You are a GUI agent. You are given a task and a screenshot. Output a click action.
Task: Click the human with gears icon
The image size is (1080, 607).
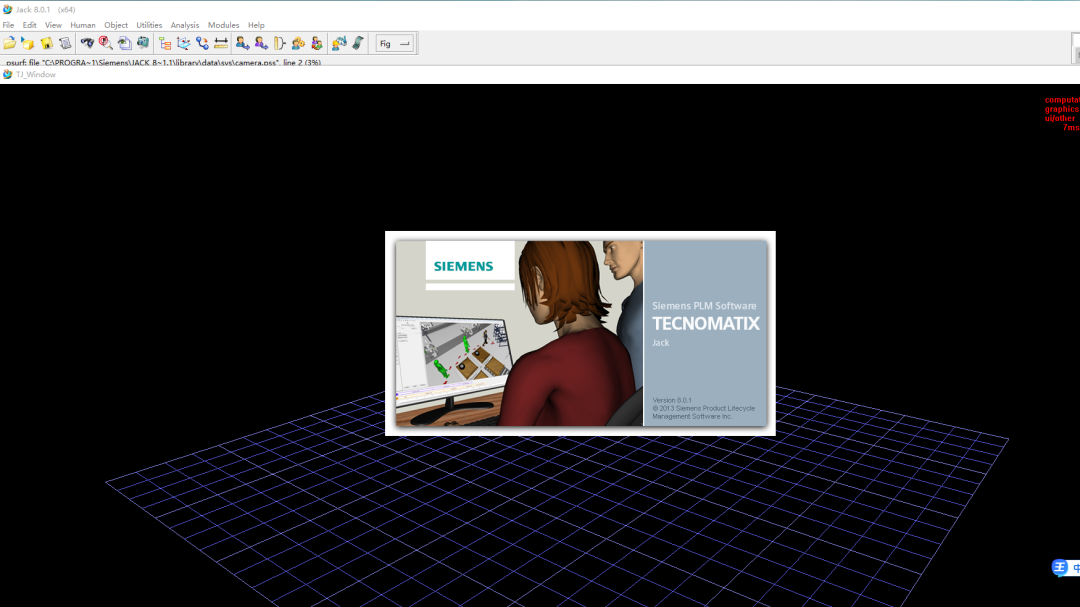click(298, 43)
